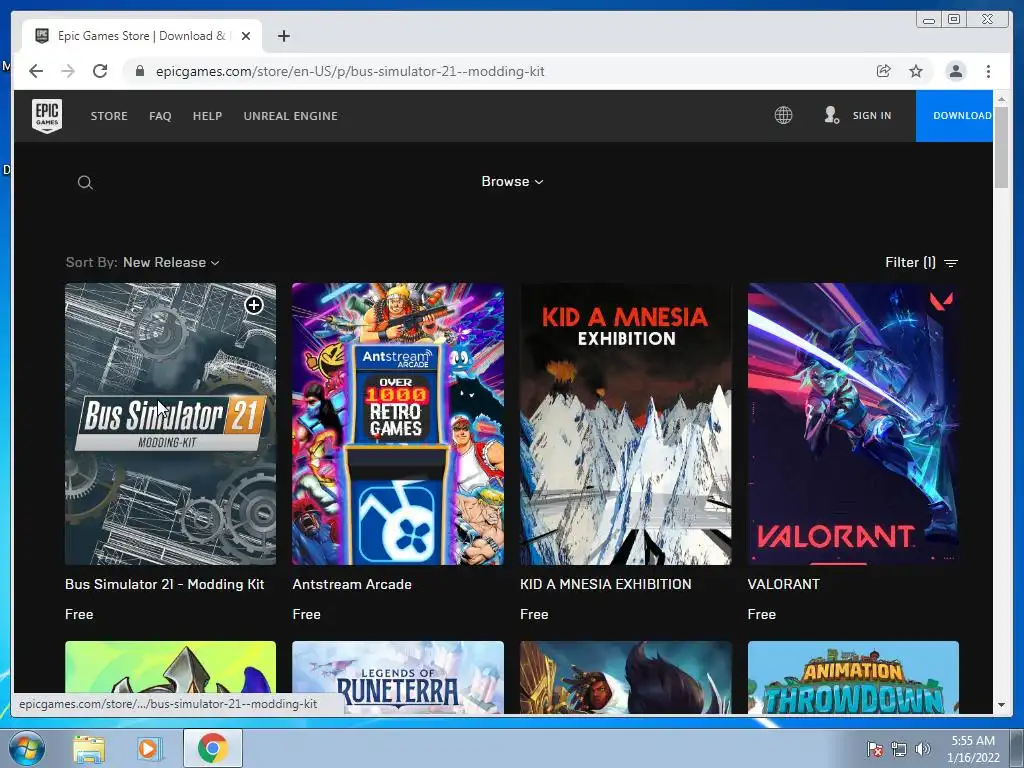The height and width of the screenshot is (768, 1024).
Task: Open UNREAL ENGINE navigation item
Action: pyautogui.click(x=291, y=116)
